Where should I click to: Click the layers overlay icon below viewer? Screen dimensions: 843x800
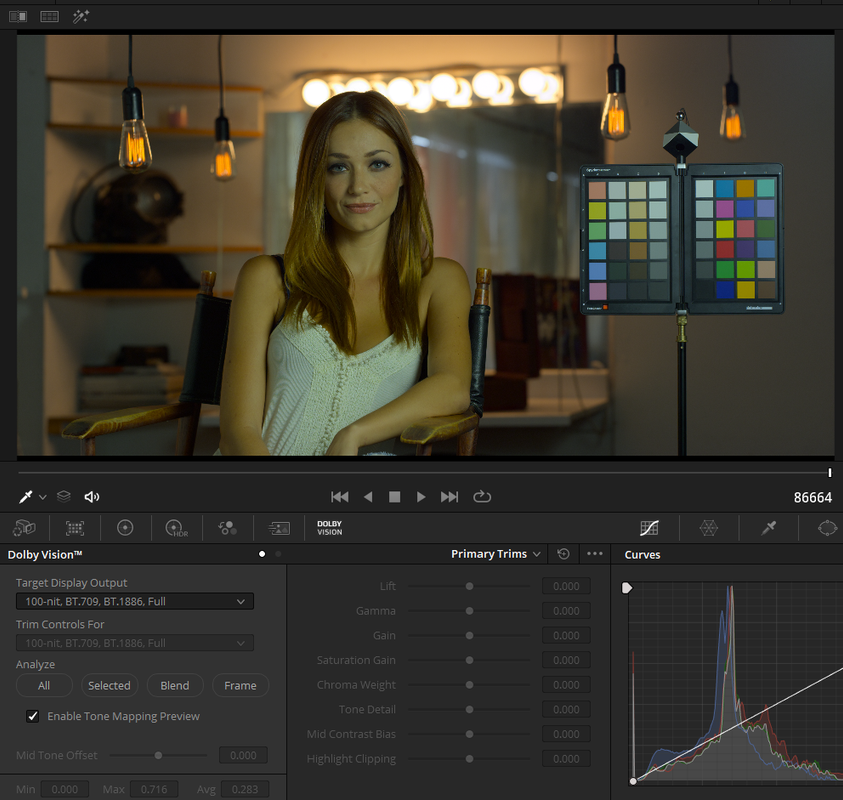tap(63, 496)
